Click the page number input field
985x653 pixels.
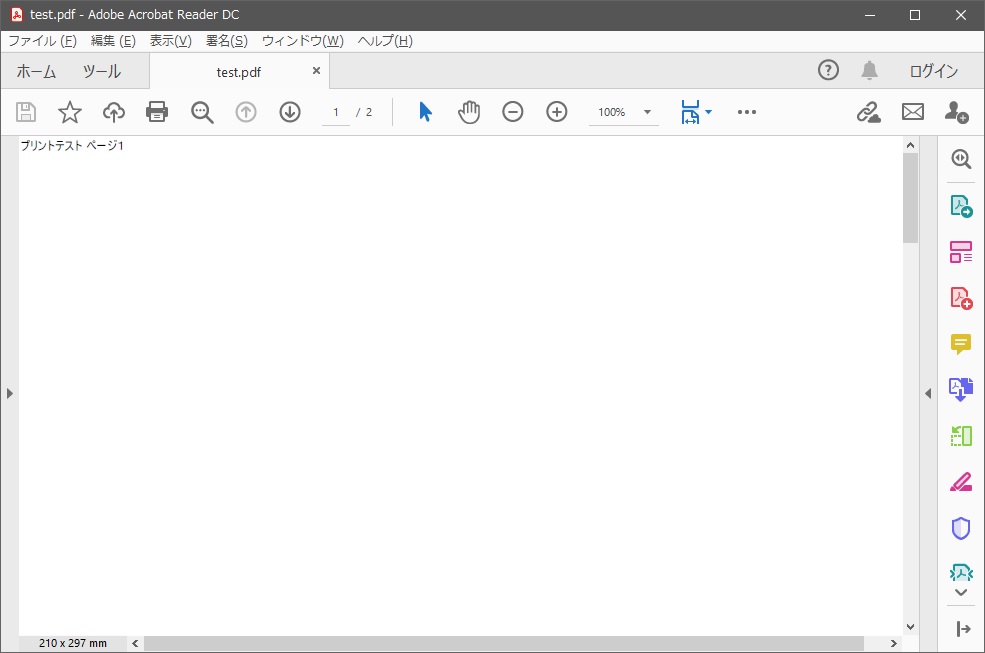point(335,112)
